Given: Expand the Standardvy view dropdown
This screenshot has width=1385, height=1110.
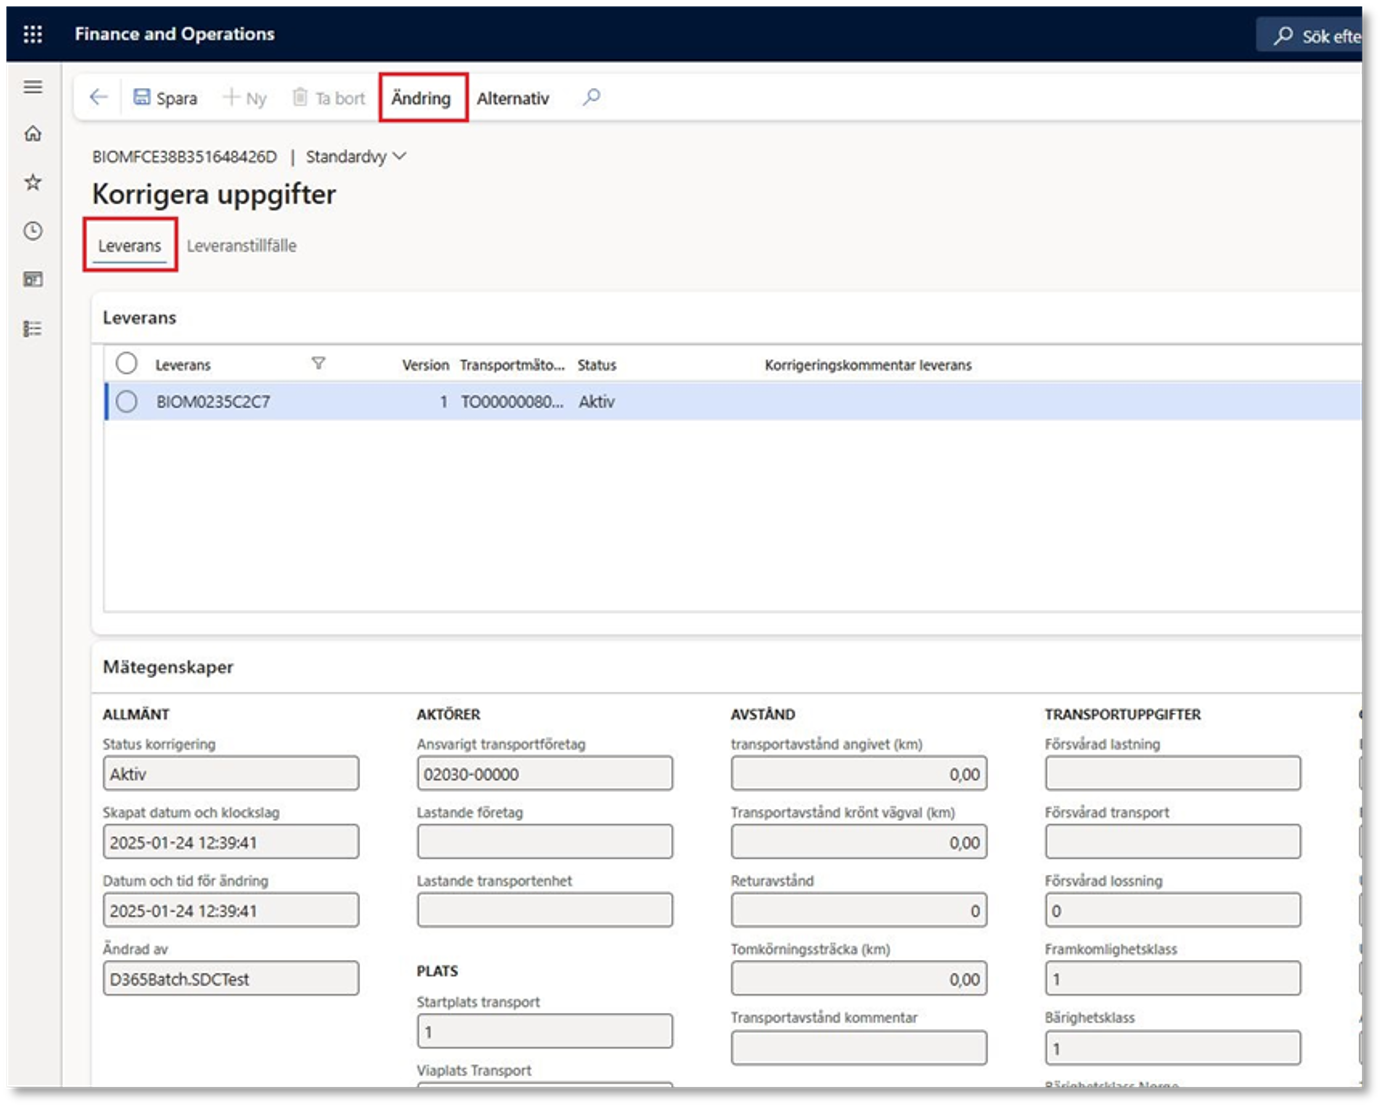Looking at the screenshot, I should [356, 156].
